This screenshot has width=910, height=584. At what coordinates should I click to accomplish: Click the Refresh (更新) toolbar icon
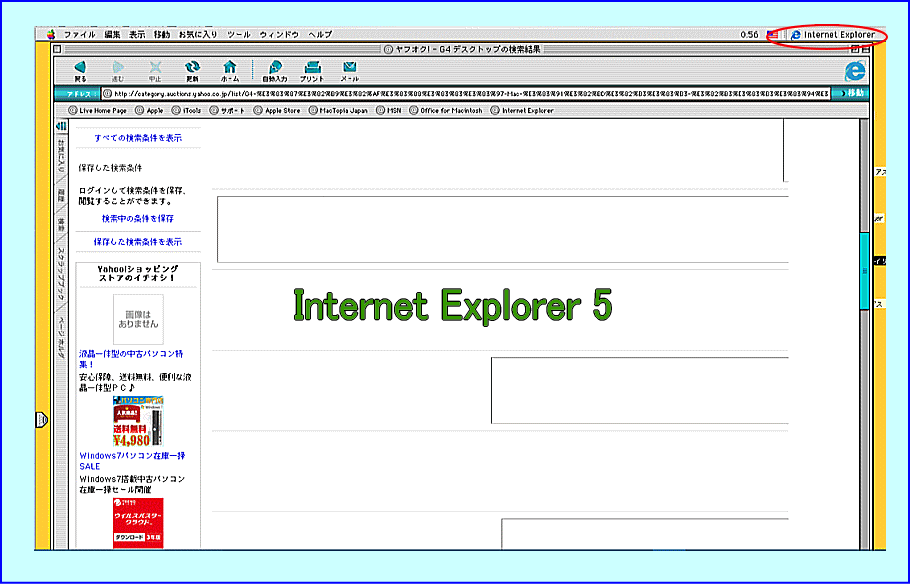click(193, 67)
